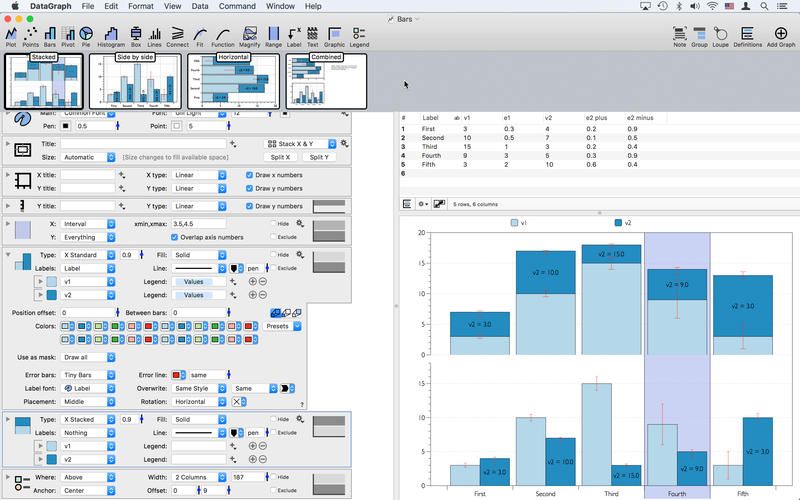Open the Stack X & Y dropdown

pos(301,144)
